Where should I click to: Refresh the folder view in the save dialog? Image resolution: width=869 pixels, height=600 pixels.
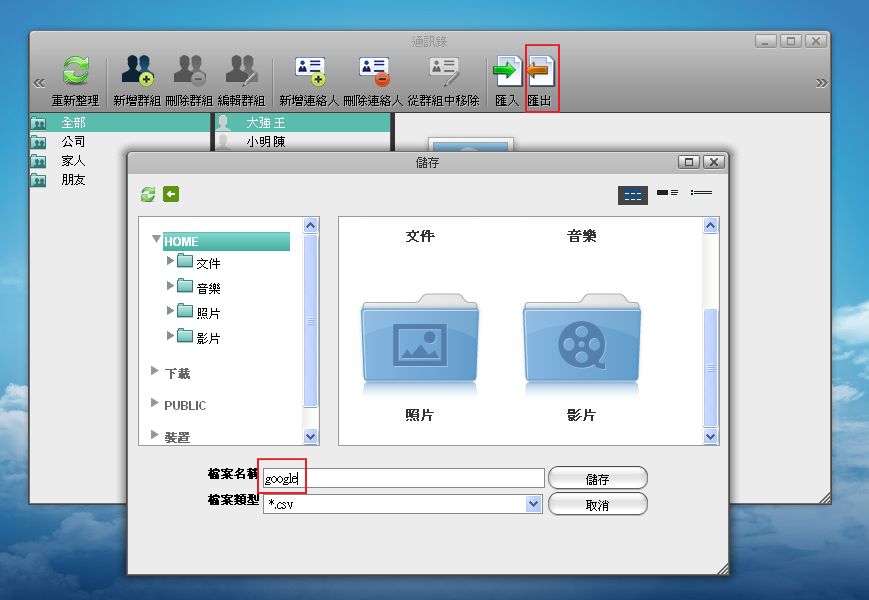pos(147,193)
